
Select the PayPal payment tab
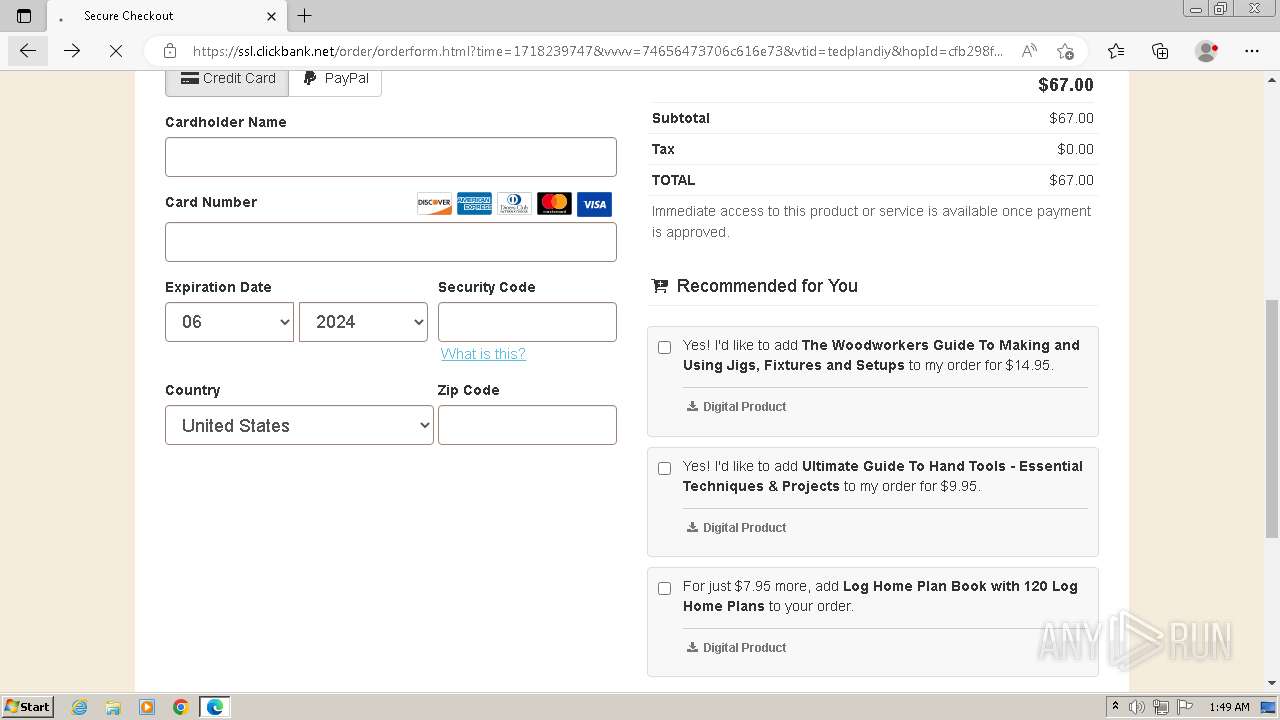coord(335,78)
